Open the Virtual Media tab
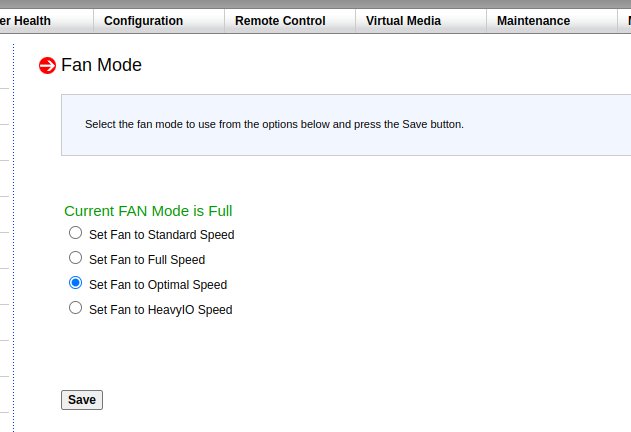Image resolution: width=631 pixels, height=432 pixels. point(403,21)
